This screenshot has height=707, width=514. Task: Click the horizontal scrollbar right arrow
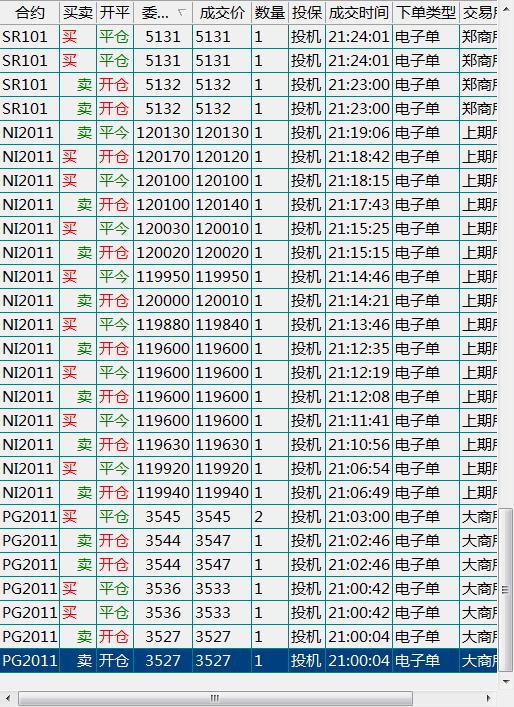[x=489, y=698]
